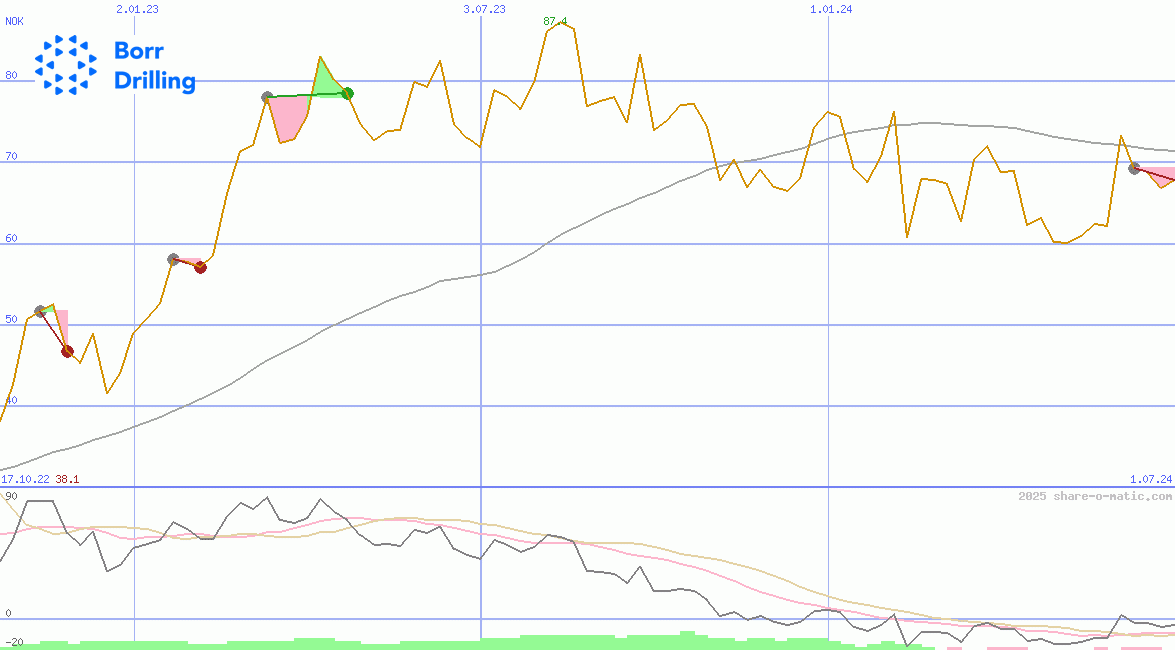Click the gray marker dot near 51
Screen dimensions: 1175x650
click(x=40, y=312)
